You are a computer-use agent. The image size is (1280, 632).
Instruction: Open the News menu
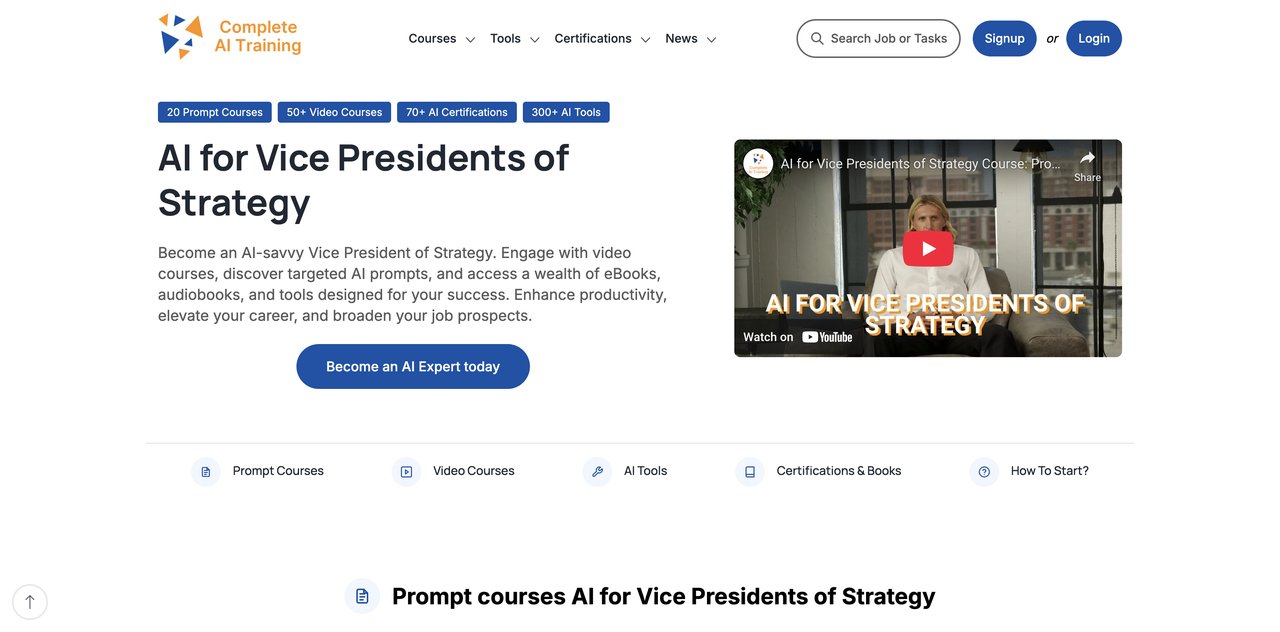(x=691, y=39)
